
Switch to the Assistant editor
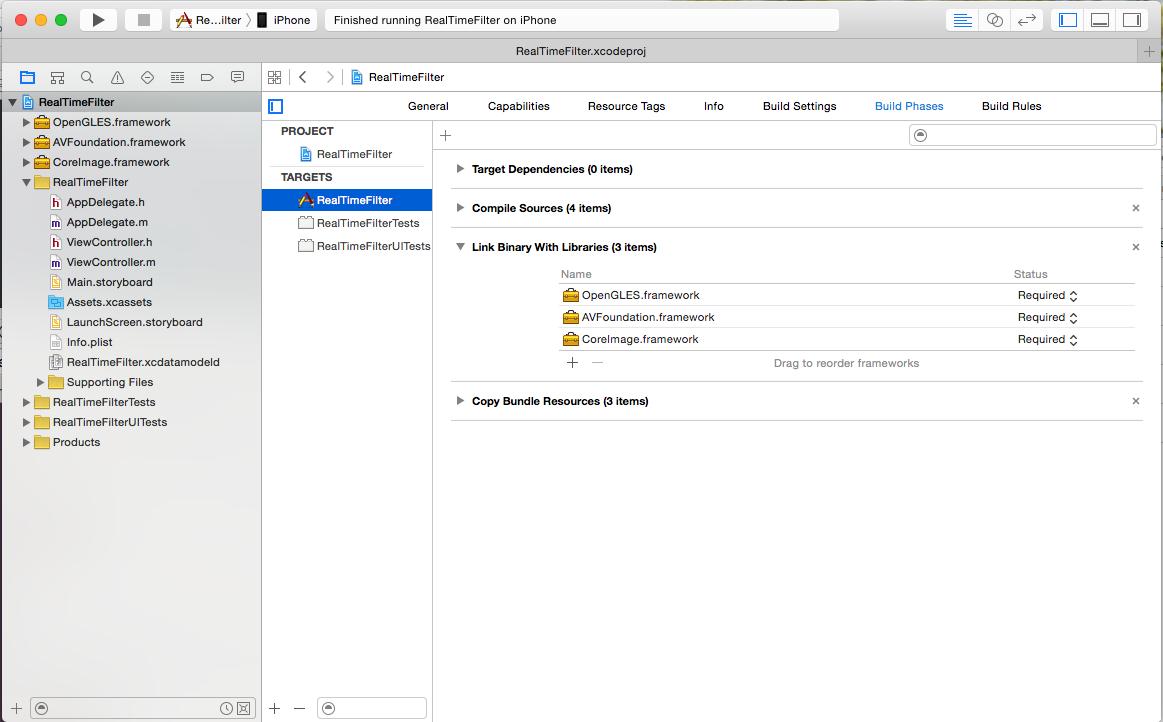[994, 20]
